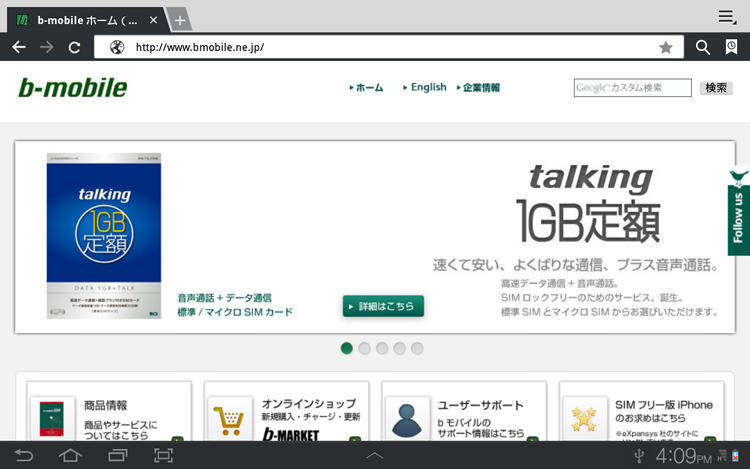Close the b-mobile tab
This screenshot has height=469, width=750.
[x=153, y=20]
